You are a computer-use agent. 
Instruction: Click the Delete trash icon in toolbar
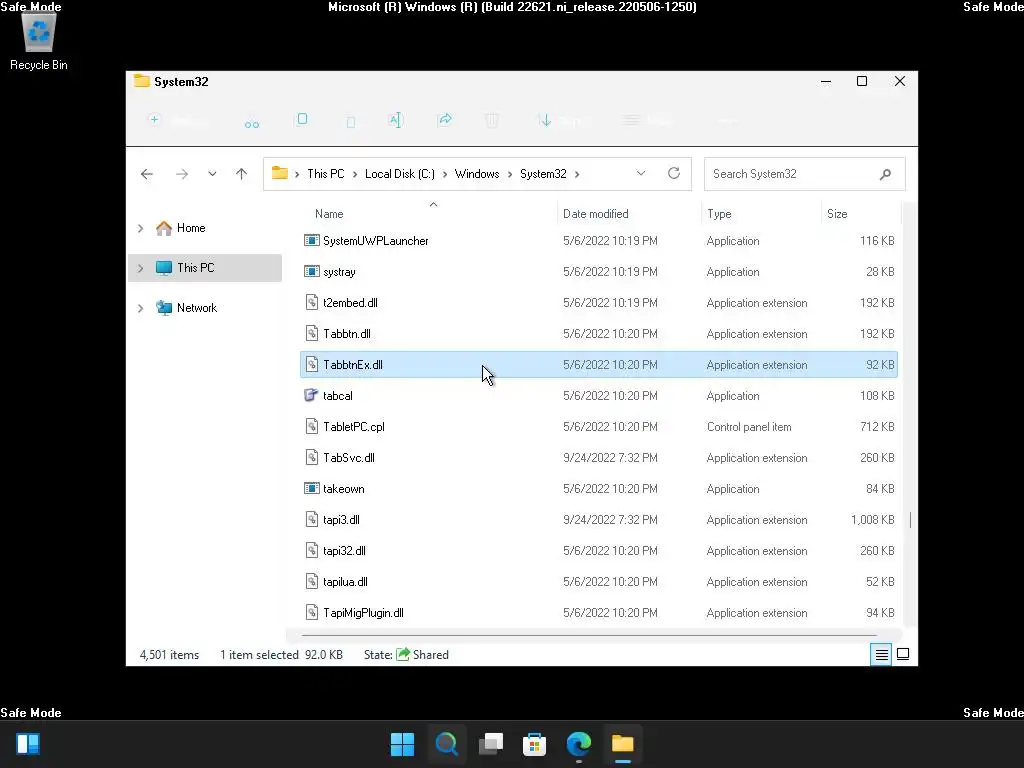click(492, 120)
